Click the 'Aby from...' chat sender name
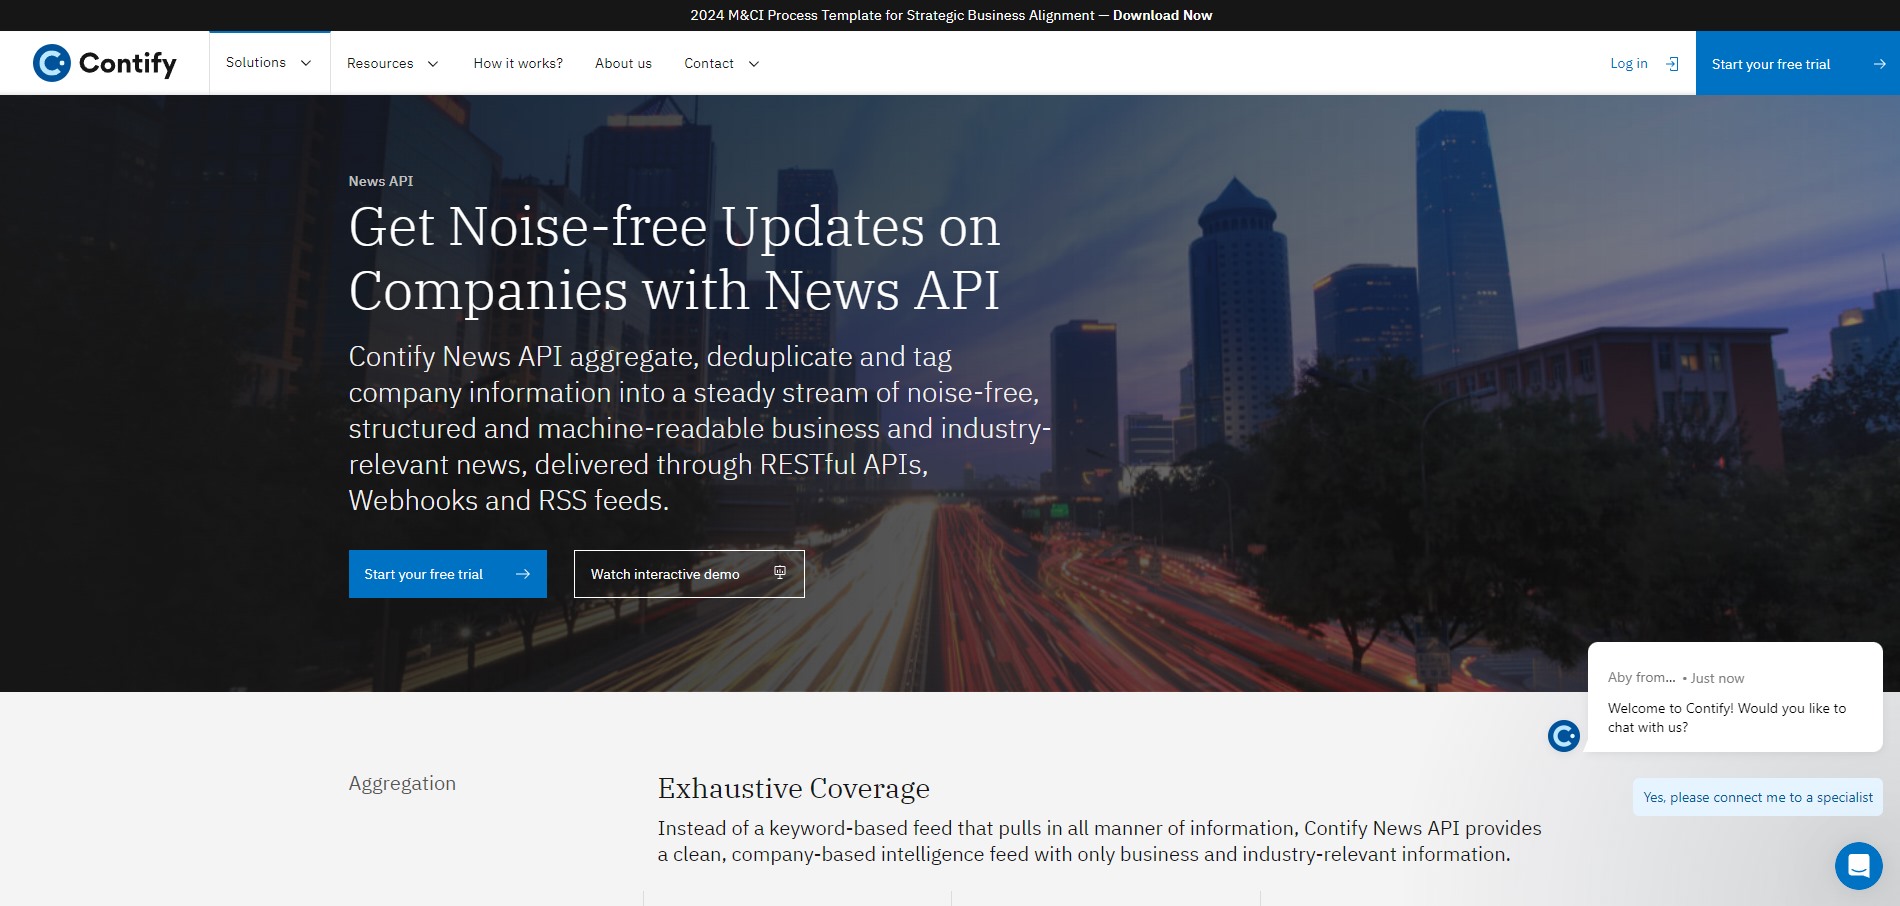Screen dimensions: 1900x906 click(1642, 677)
